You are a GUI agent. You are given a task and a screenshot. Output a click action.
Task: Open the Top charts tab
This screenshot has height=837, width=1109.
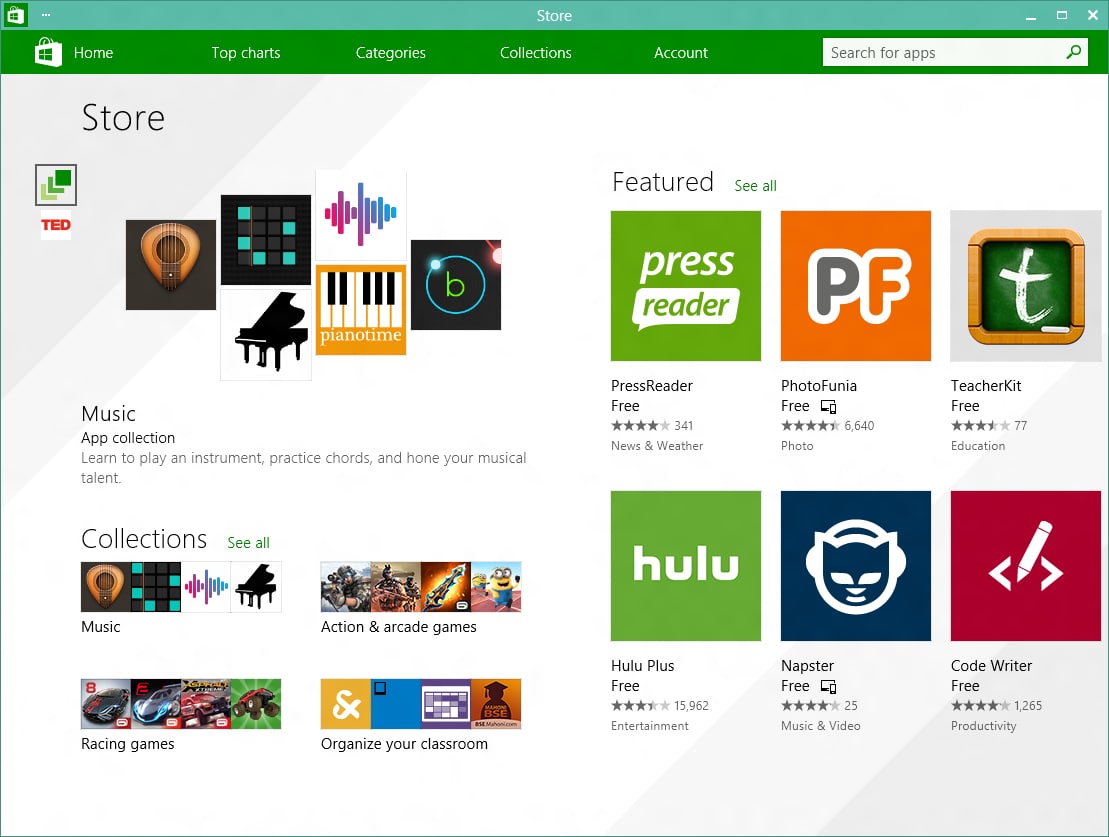coord(245,52)
